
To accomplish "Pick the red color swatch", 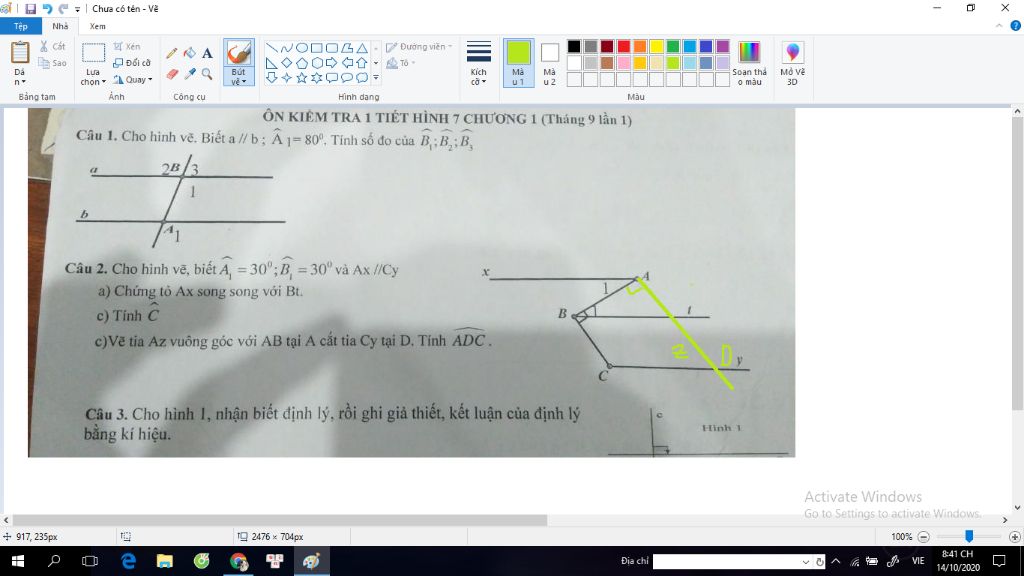I will [x=624, y=46].
